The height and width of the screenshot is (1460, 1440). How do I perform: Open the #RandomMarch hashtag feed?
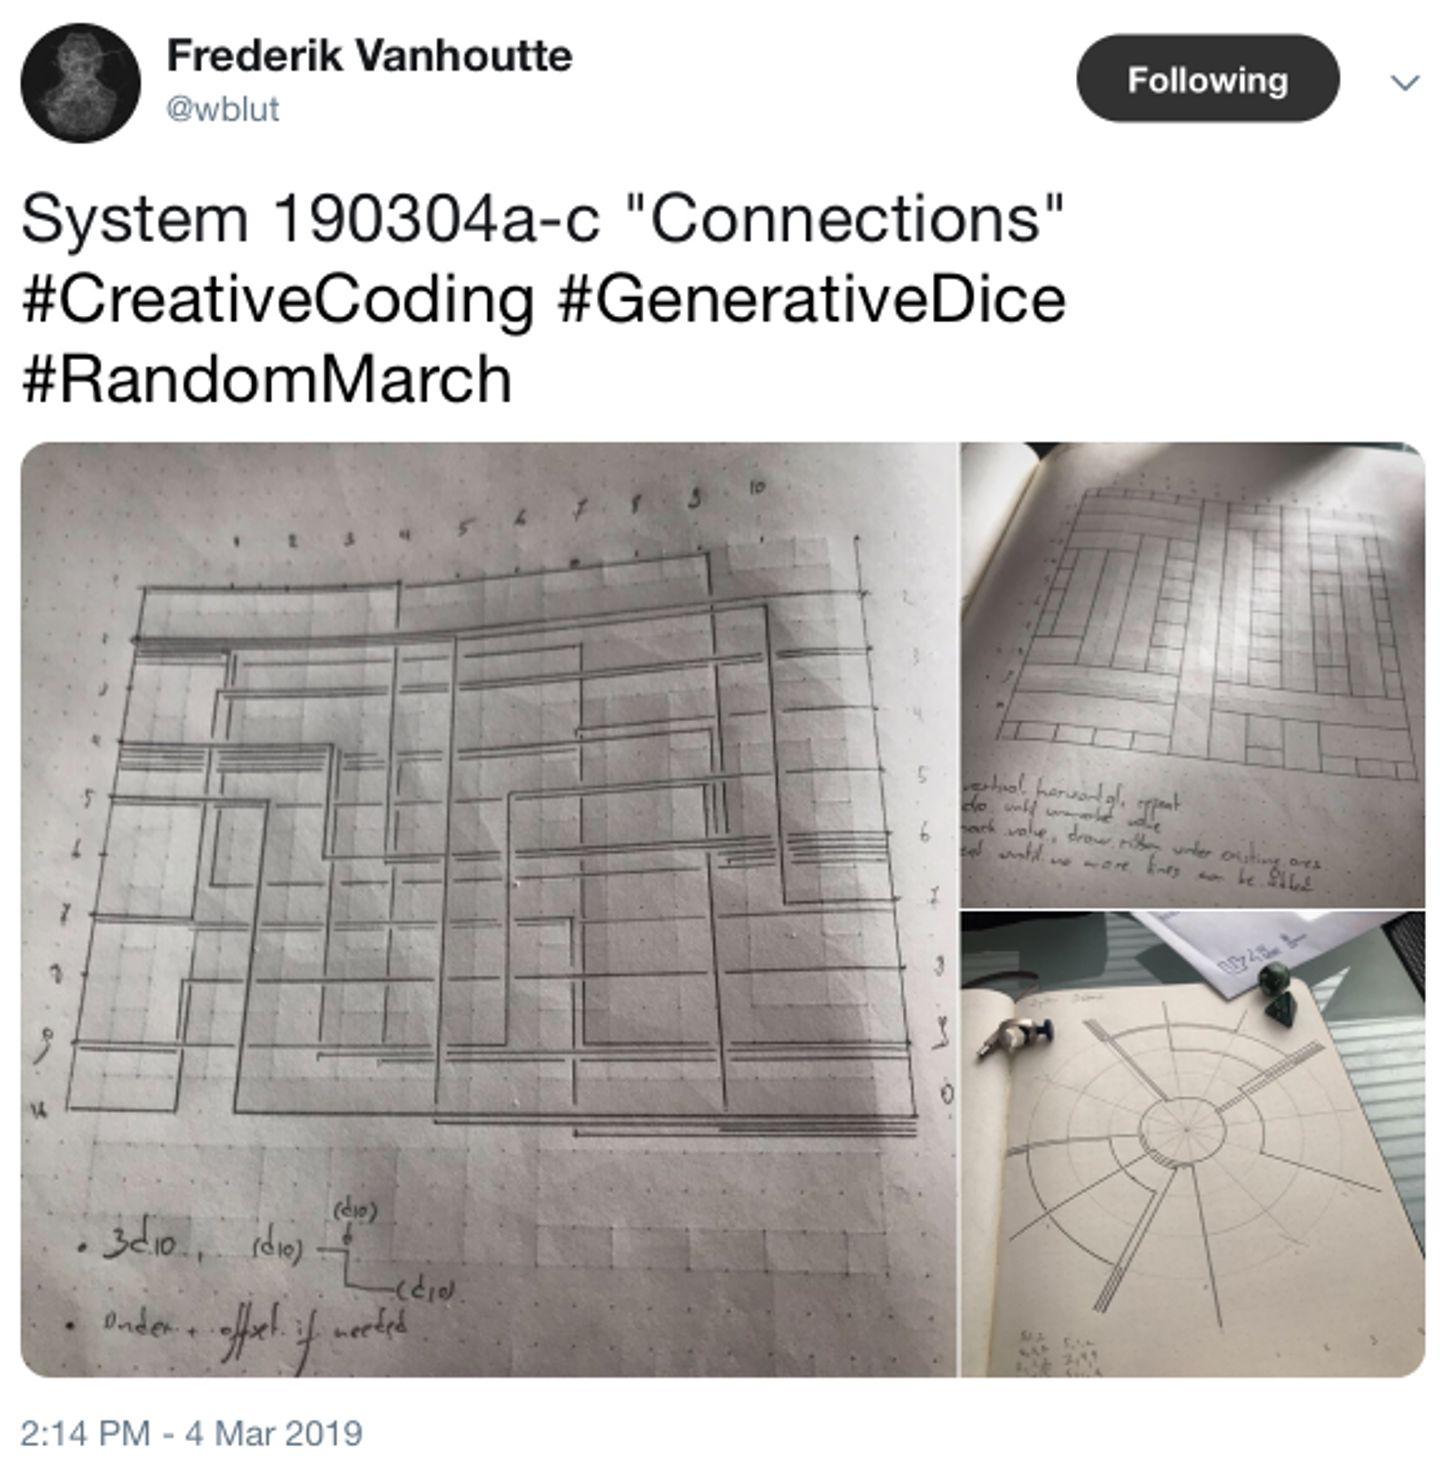coord(265,380)
